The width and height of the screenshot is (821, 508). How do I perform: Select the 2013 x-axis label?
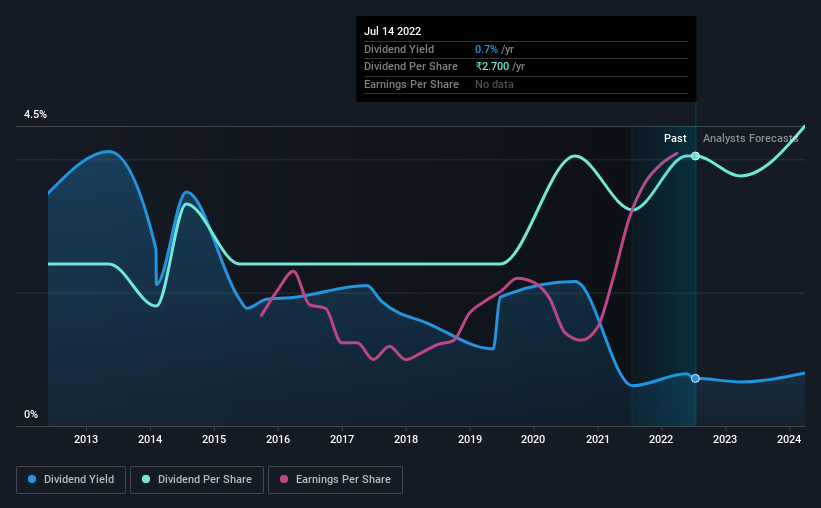86,439
